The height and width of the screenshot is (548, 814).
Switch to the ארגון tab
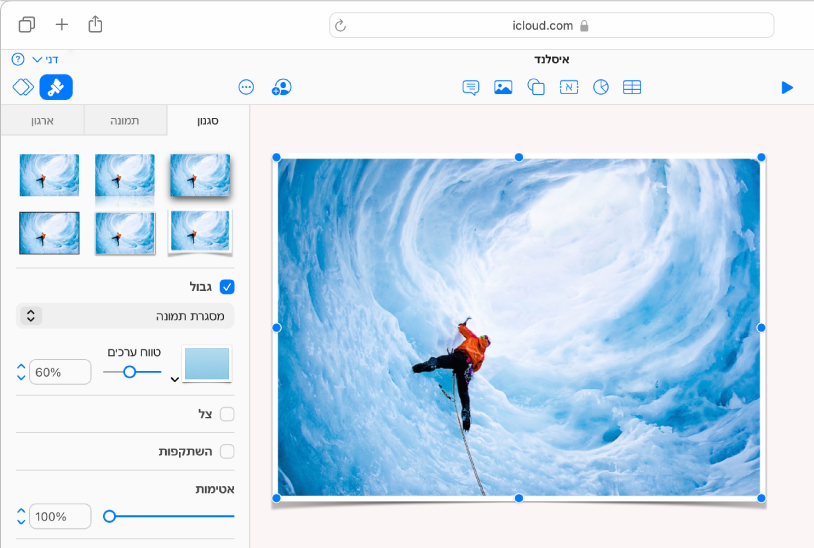42,121
